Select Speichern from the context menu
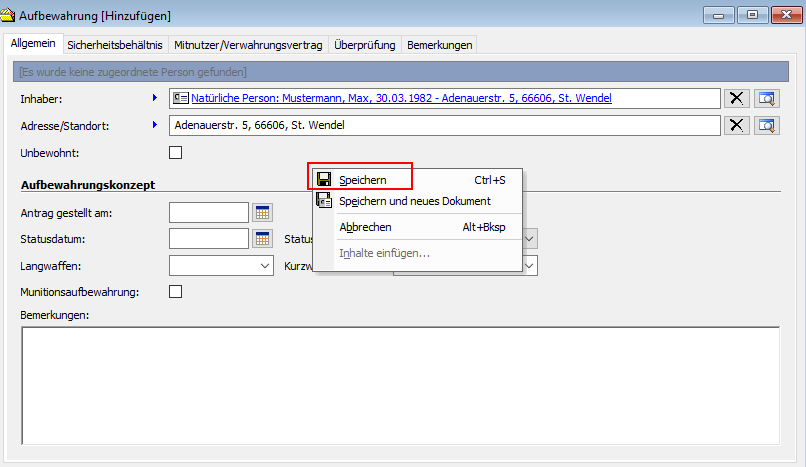Viewport: 806px width, 467px height. [362, 180]
